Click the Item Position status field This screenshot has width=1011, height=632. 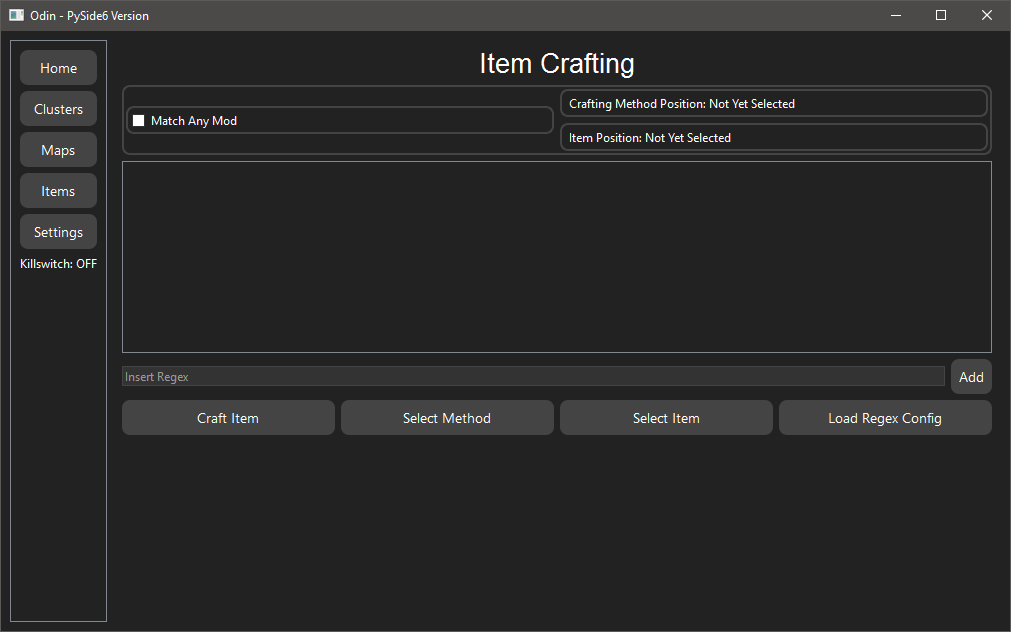[773, 137]
